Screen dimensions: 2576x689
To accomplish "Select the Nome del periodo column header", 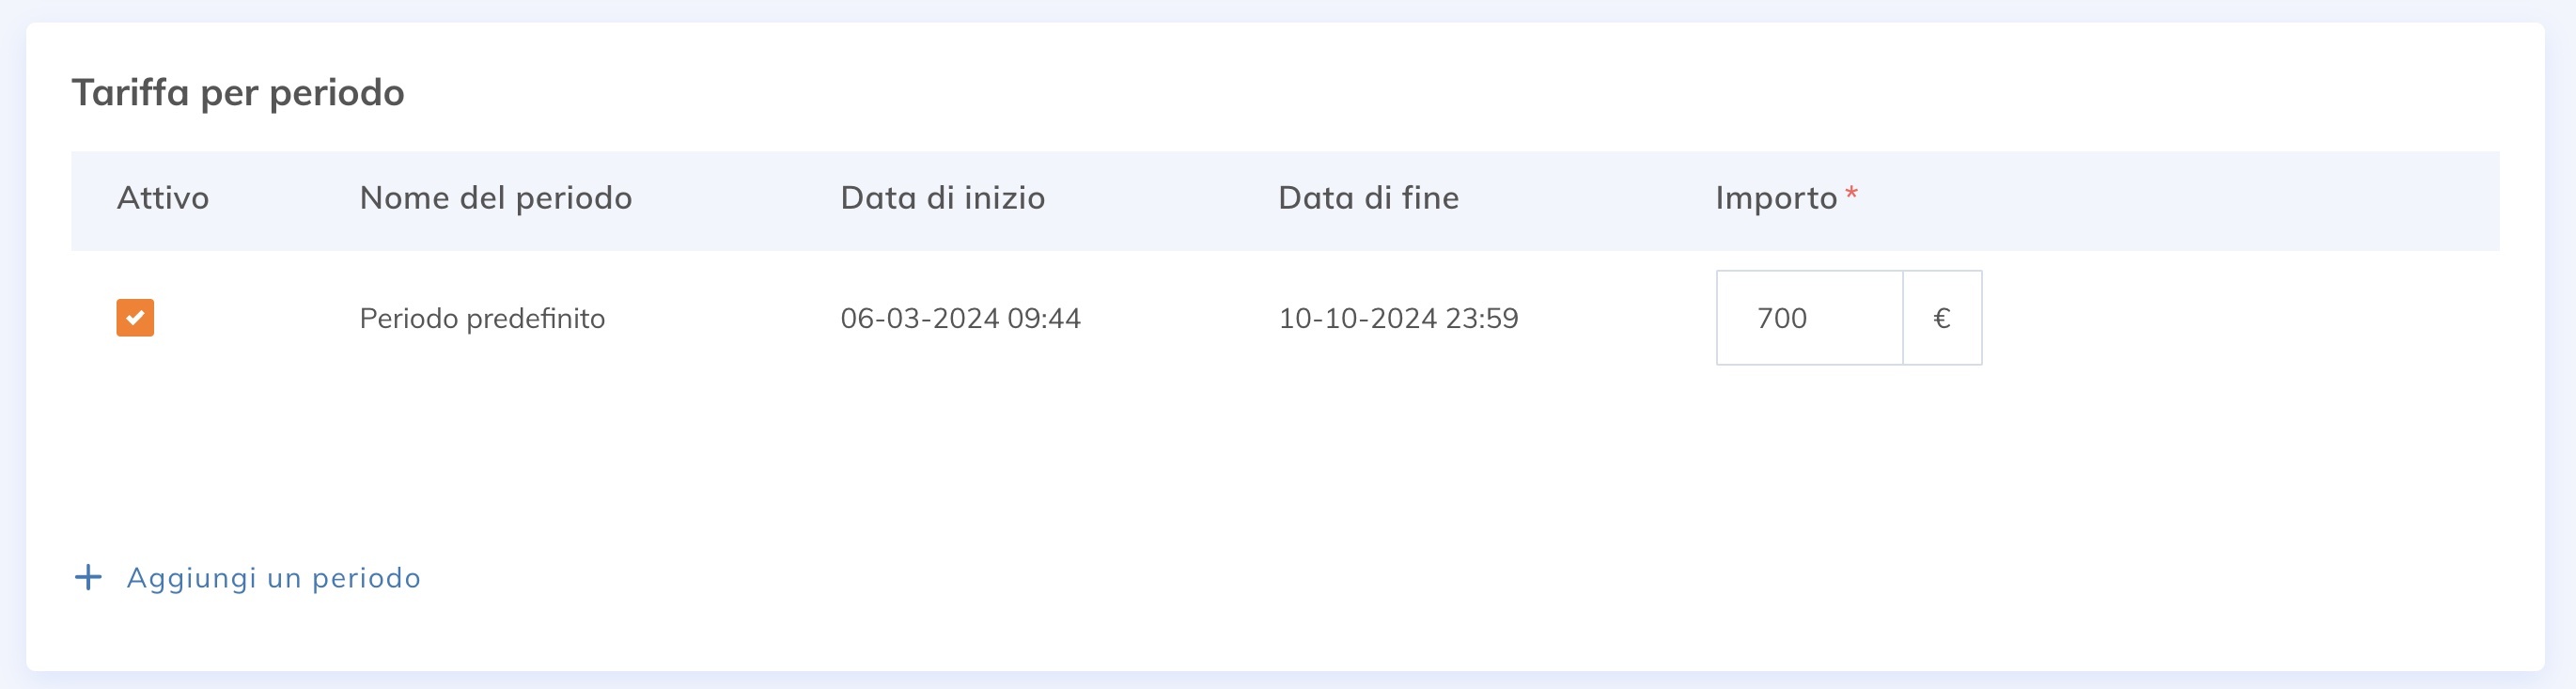I will (x=495, y=198).
